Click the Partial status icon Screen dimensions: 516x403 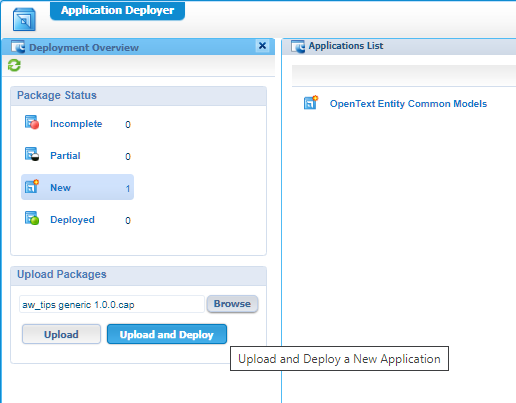coord(32,154)
